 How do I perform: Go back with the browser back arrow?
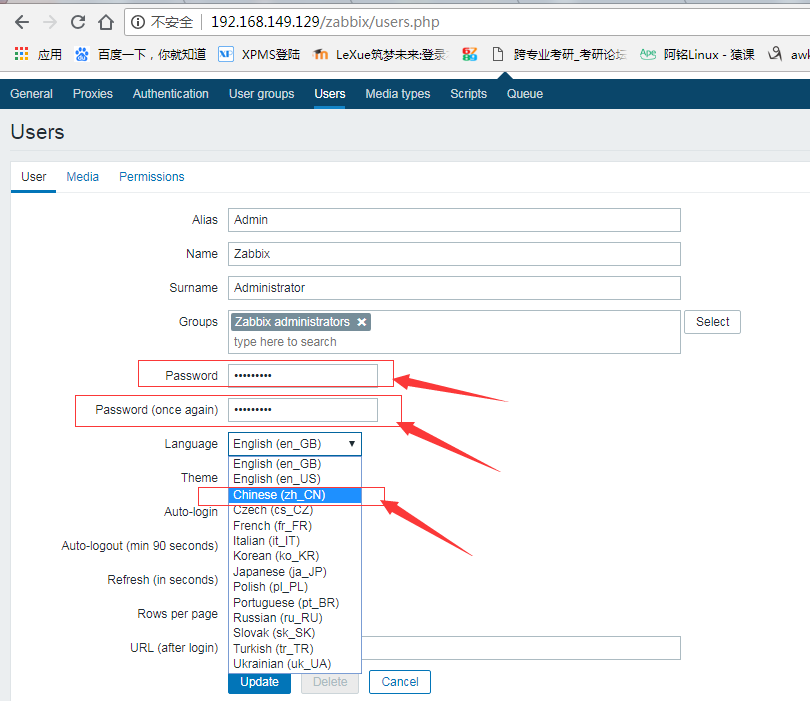point(22,22)
